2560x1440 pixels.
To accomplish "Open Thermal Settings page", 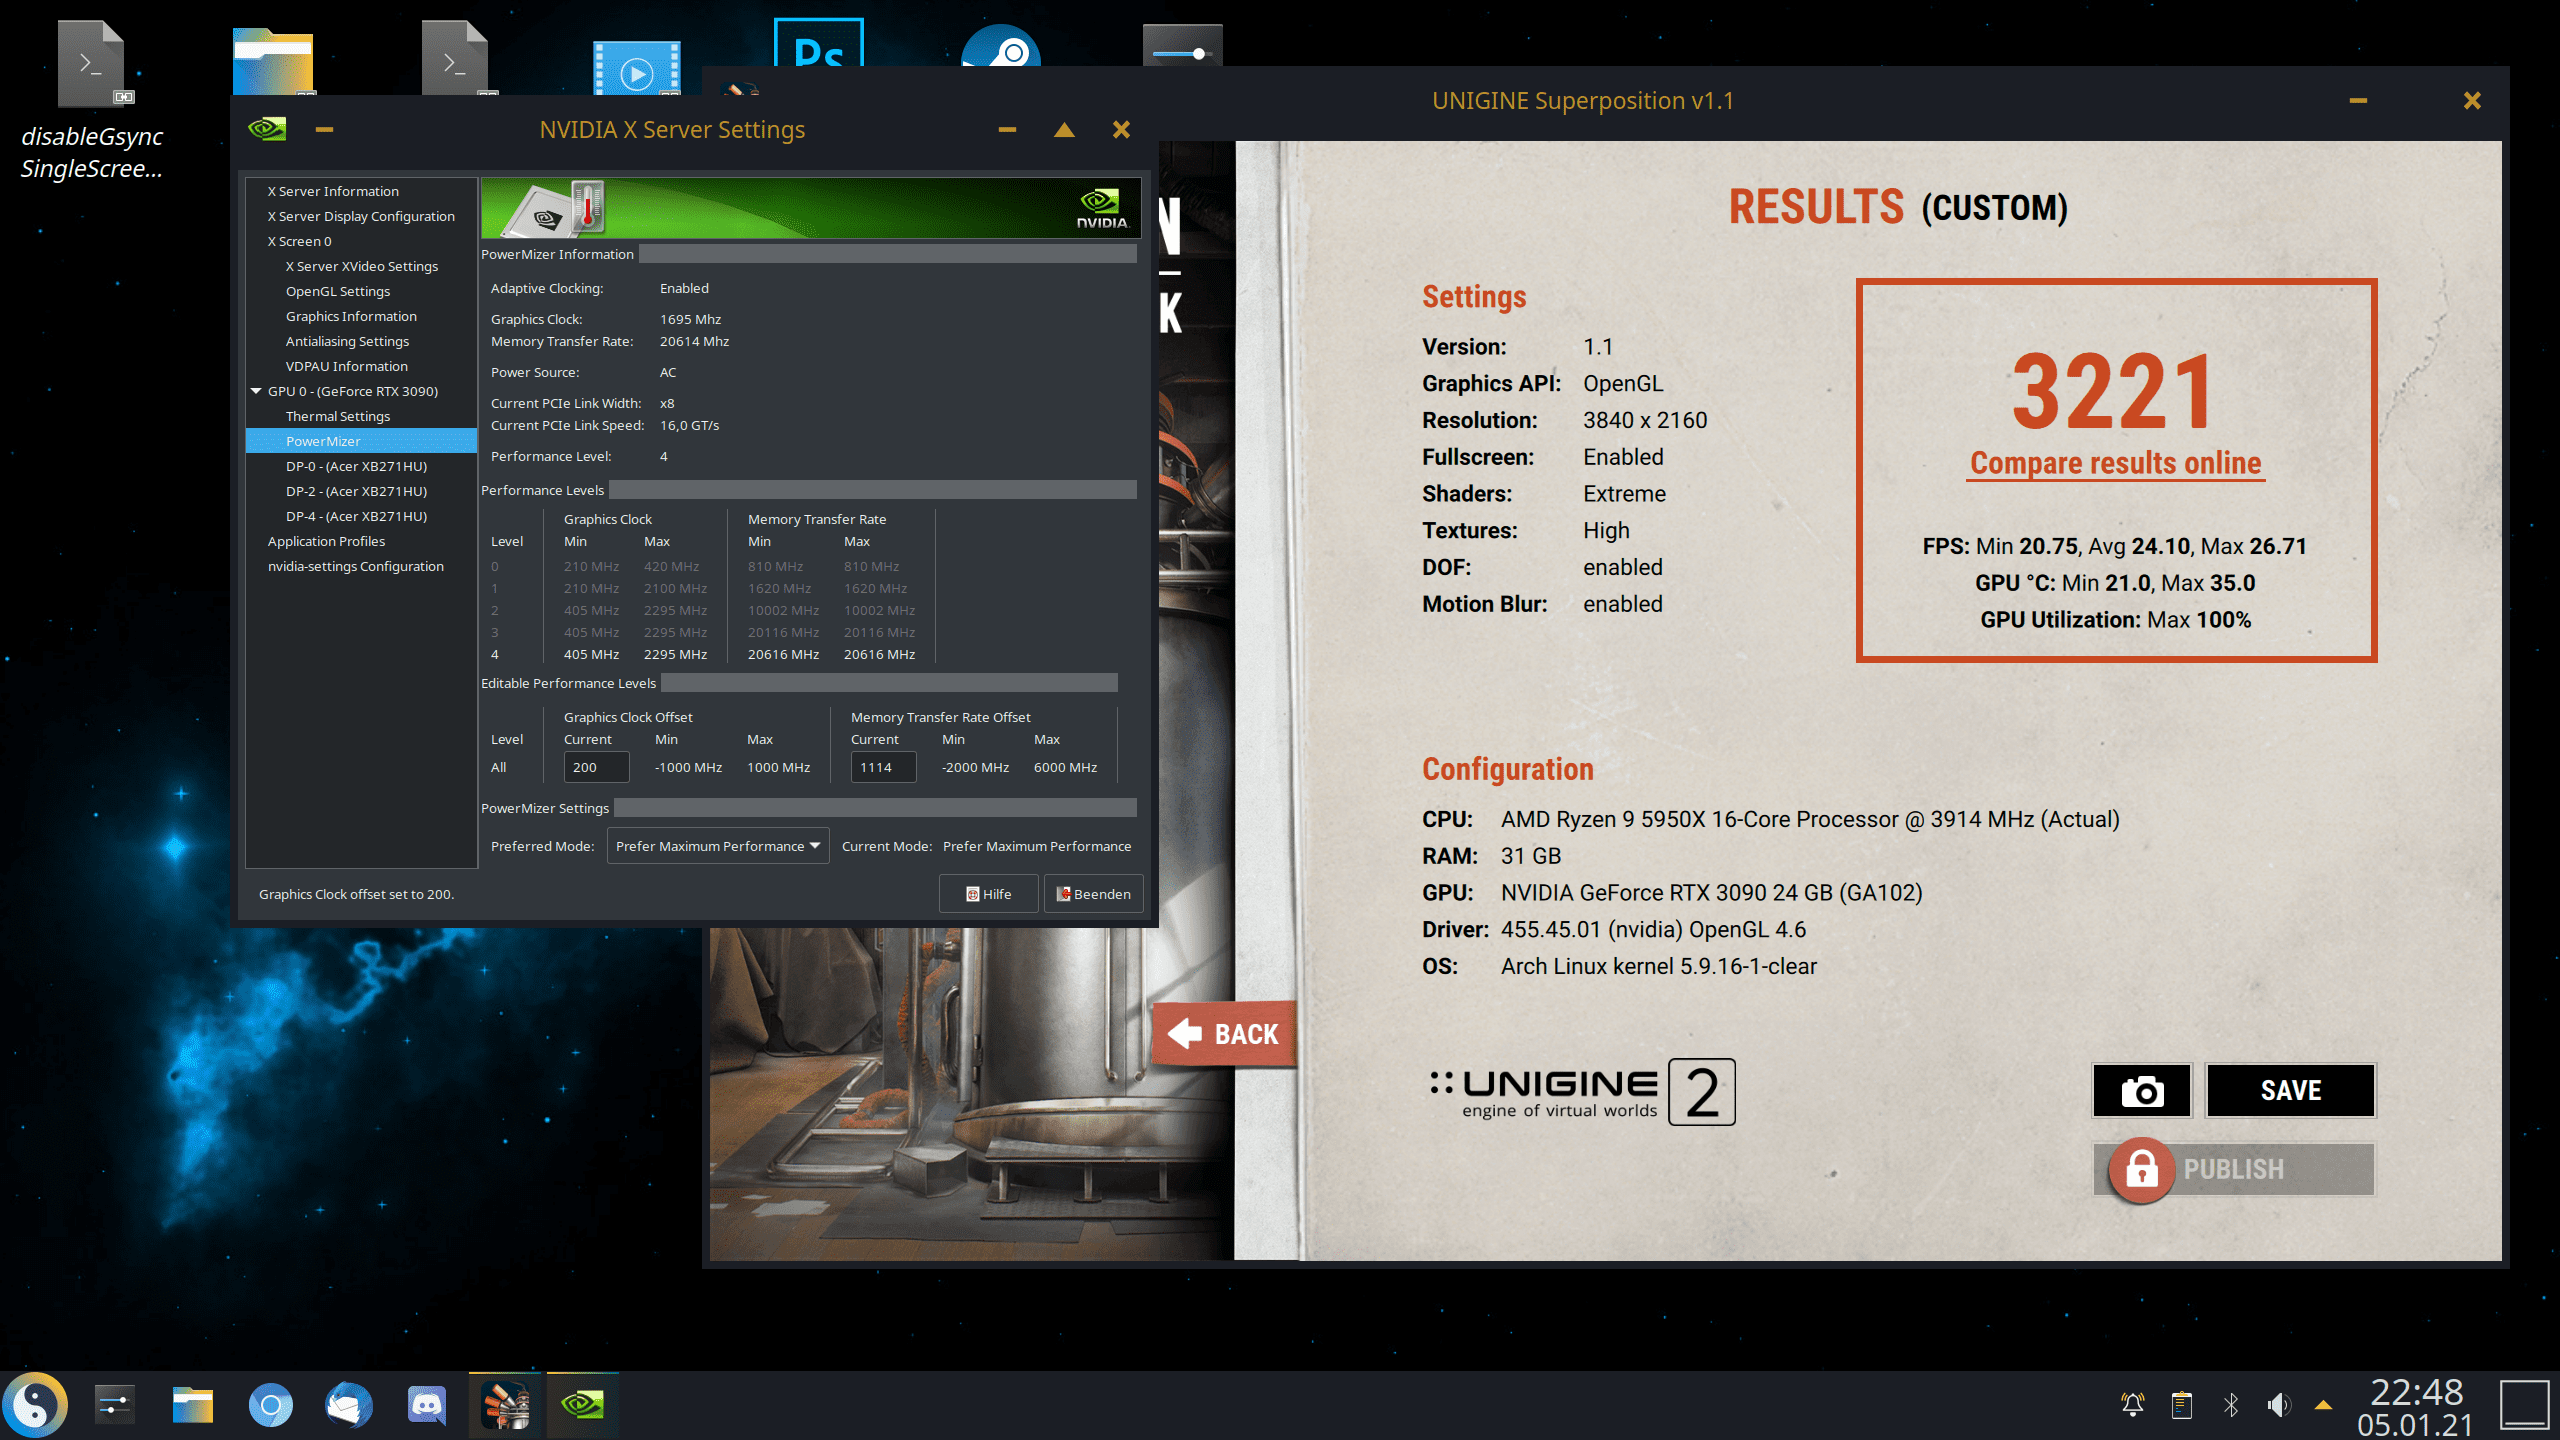I will [x=338, y=416].
